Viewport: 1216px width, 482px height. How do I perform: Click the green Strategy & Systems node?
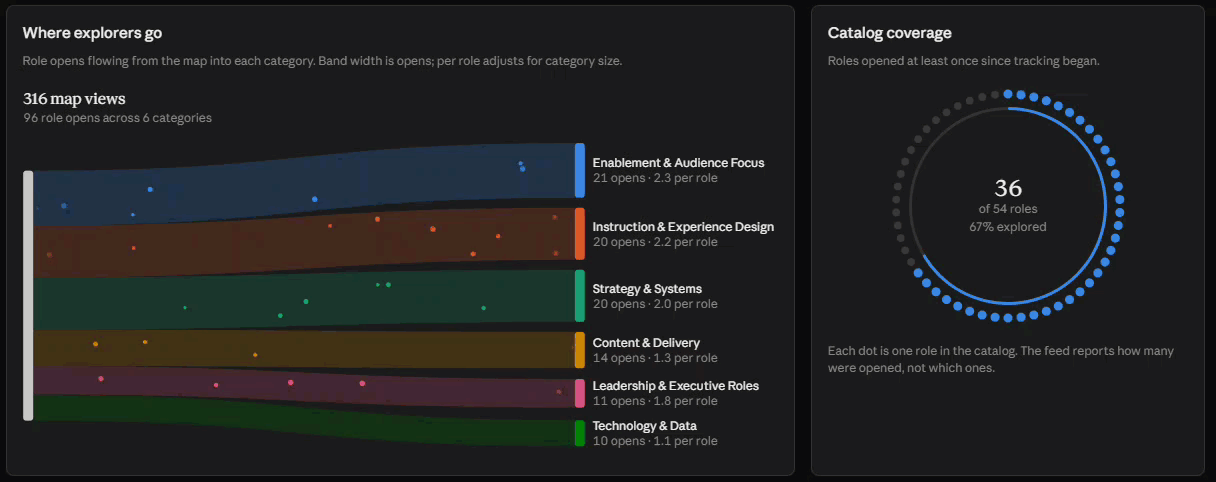pos(580,296)
